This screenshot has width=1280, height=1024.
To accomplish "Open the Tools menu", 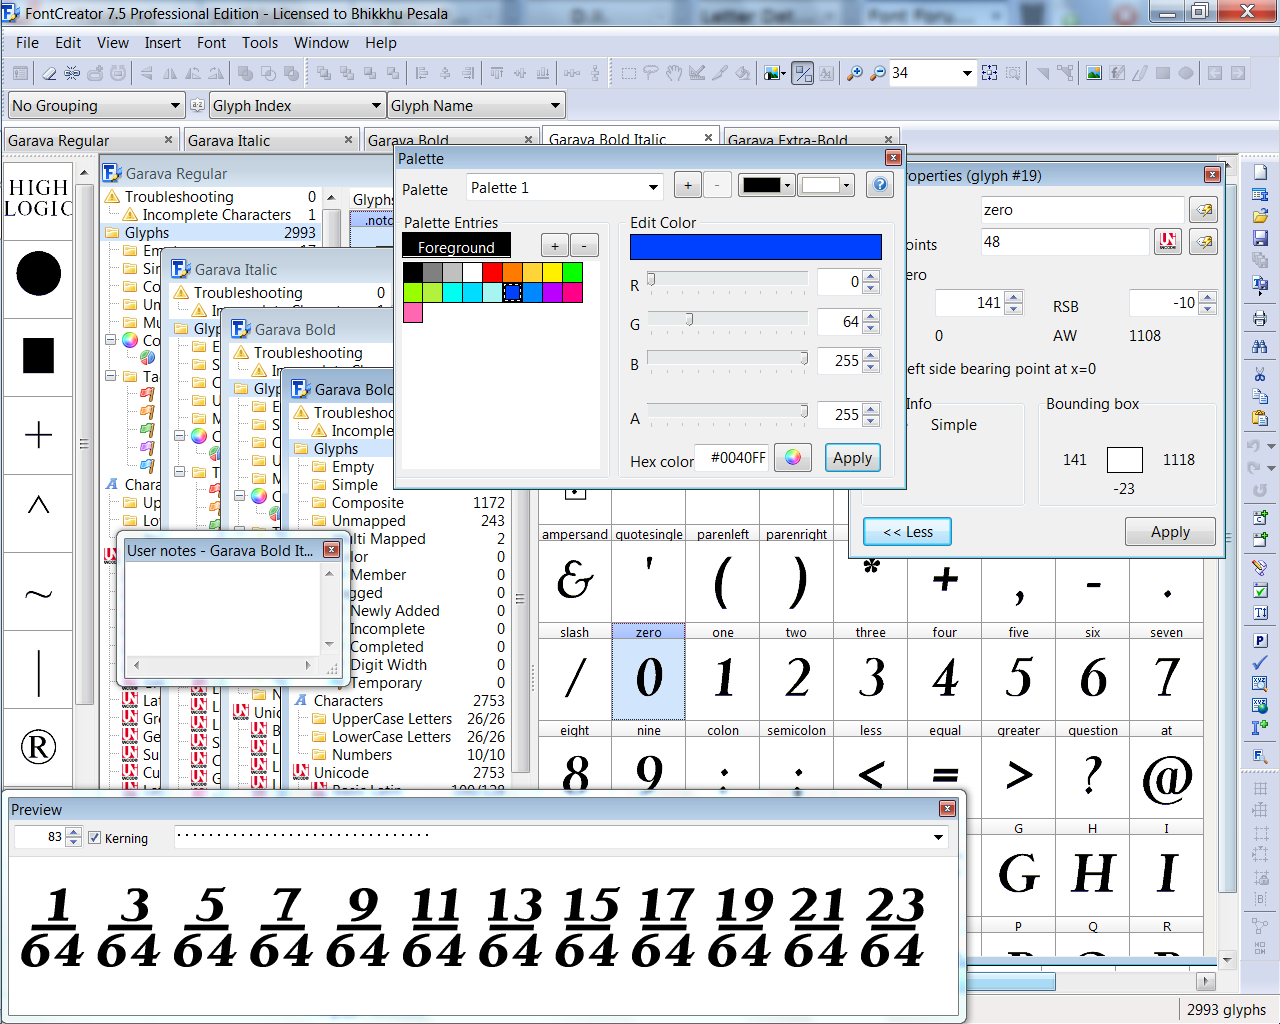I will click(260, 43).
